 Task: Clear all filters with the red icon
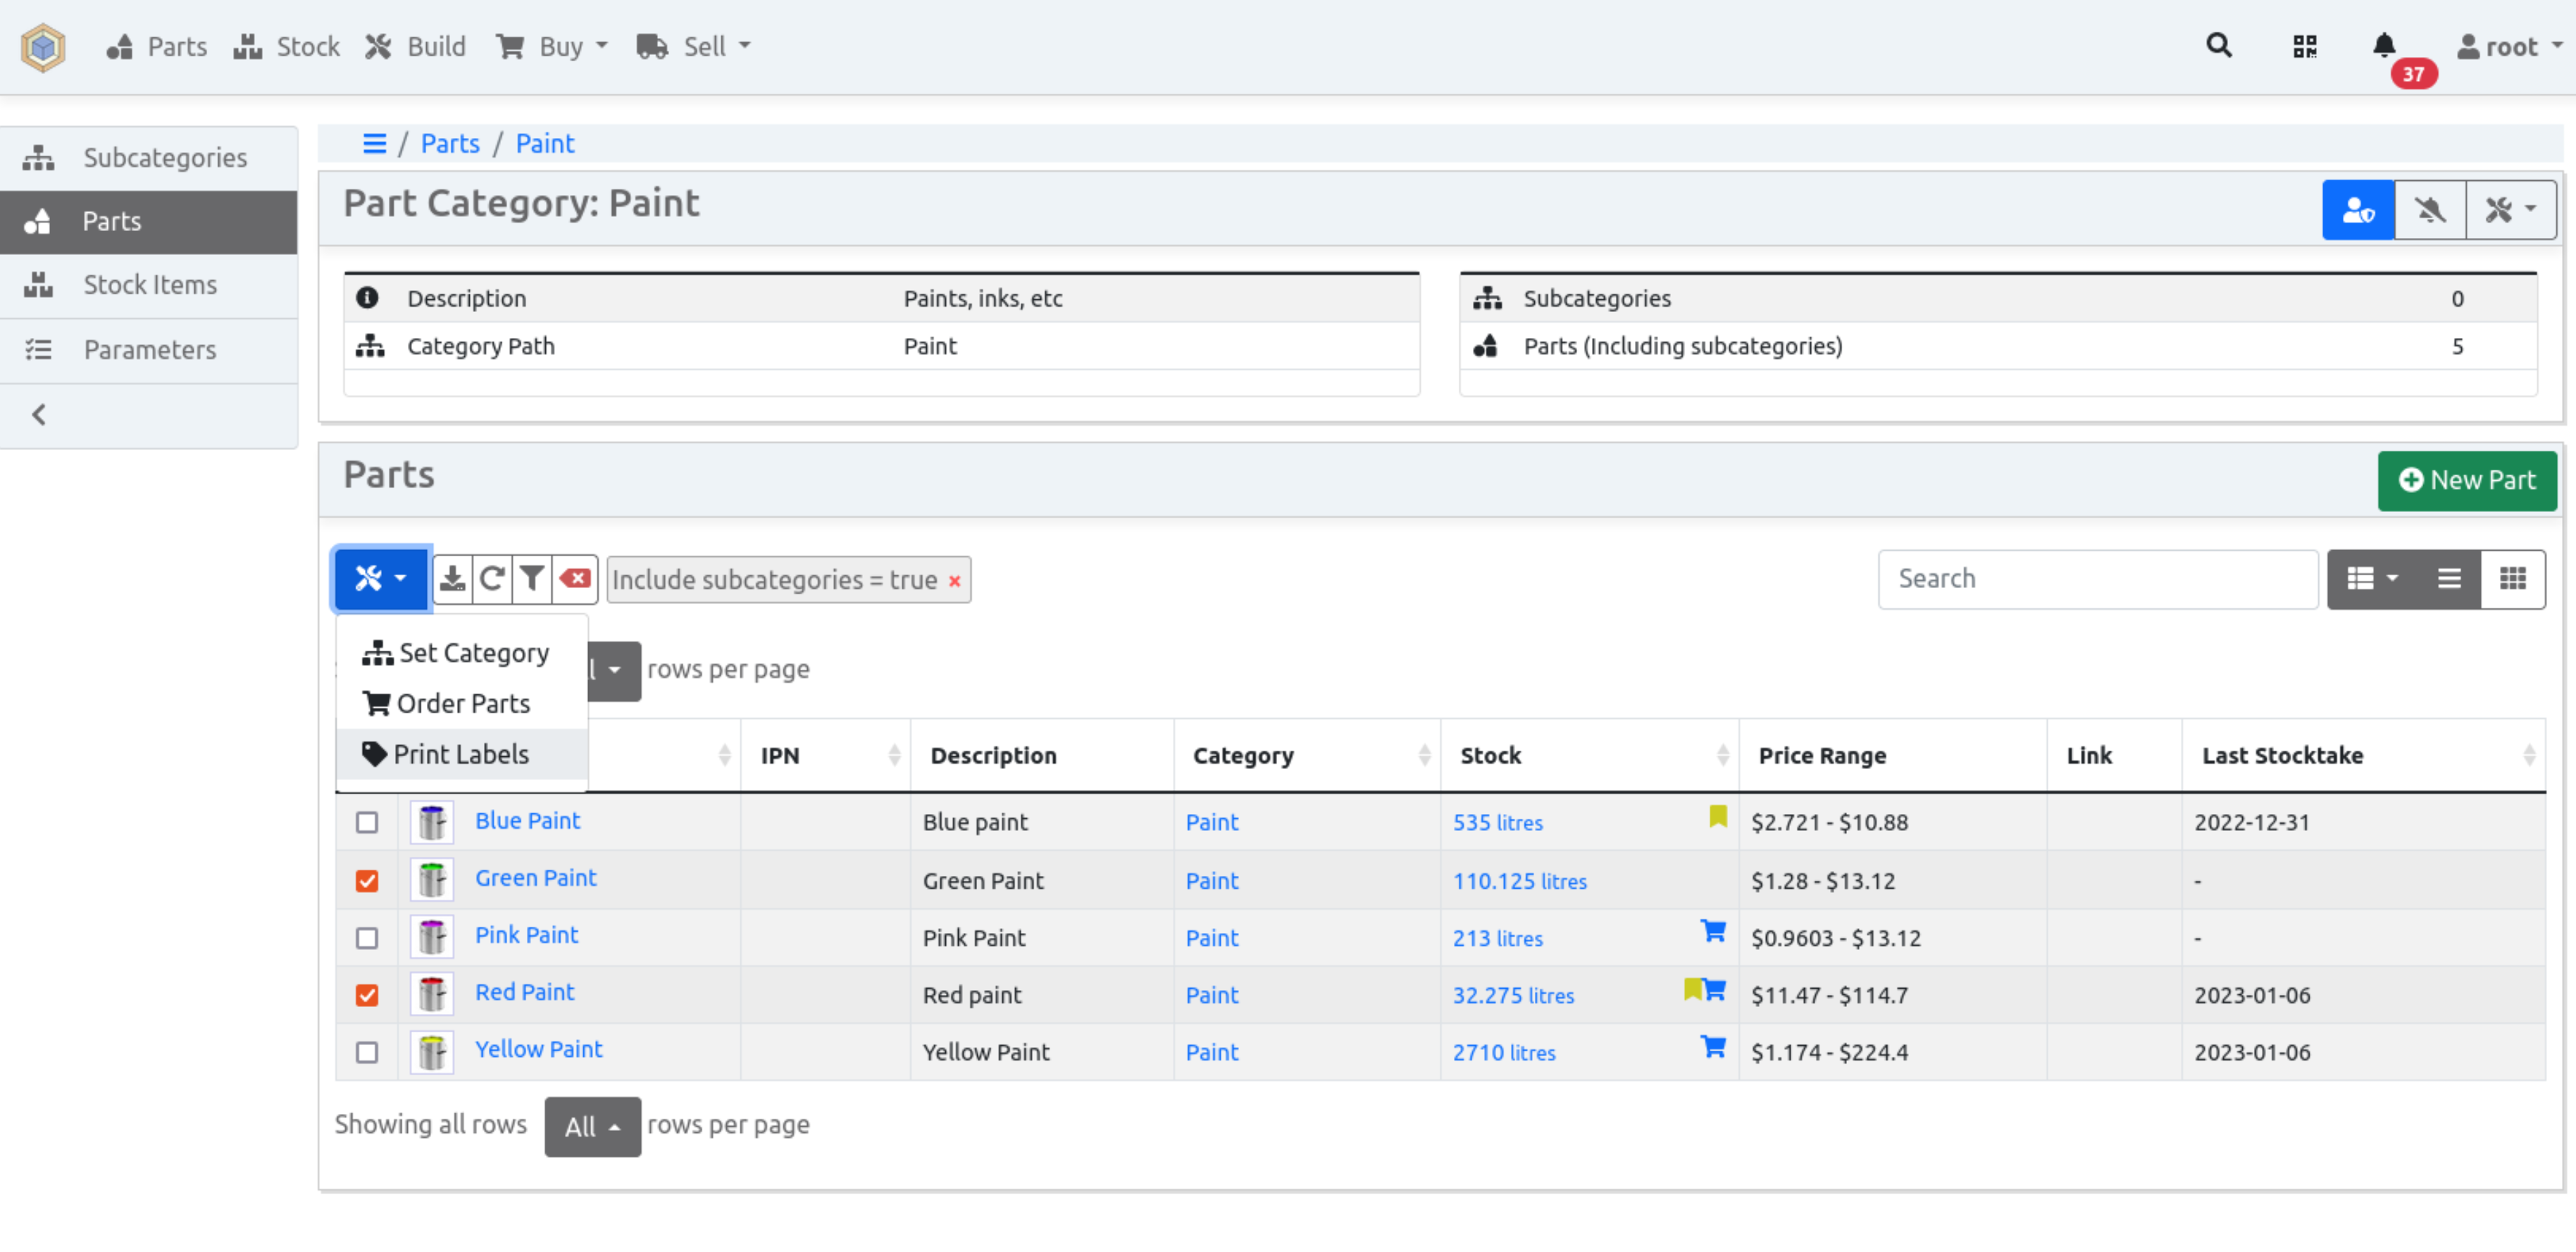(x=574, y=579)
